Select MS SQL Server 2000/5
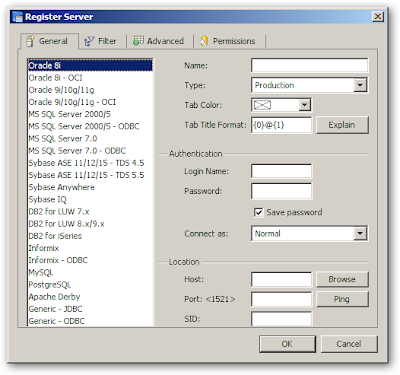This screenshot has height=375, width=400. [x=90, y=114]
